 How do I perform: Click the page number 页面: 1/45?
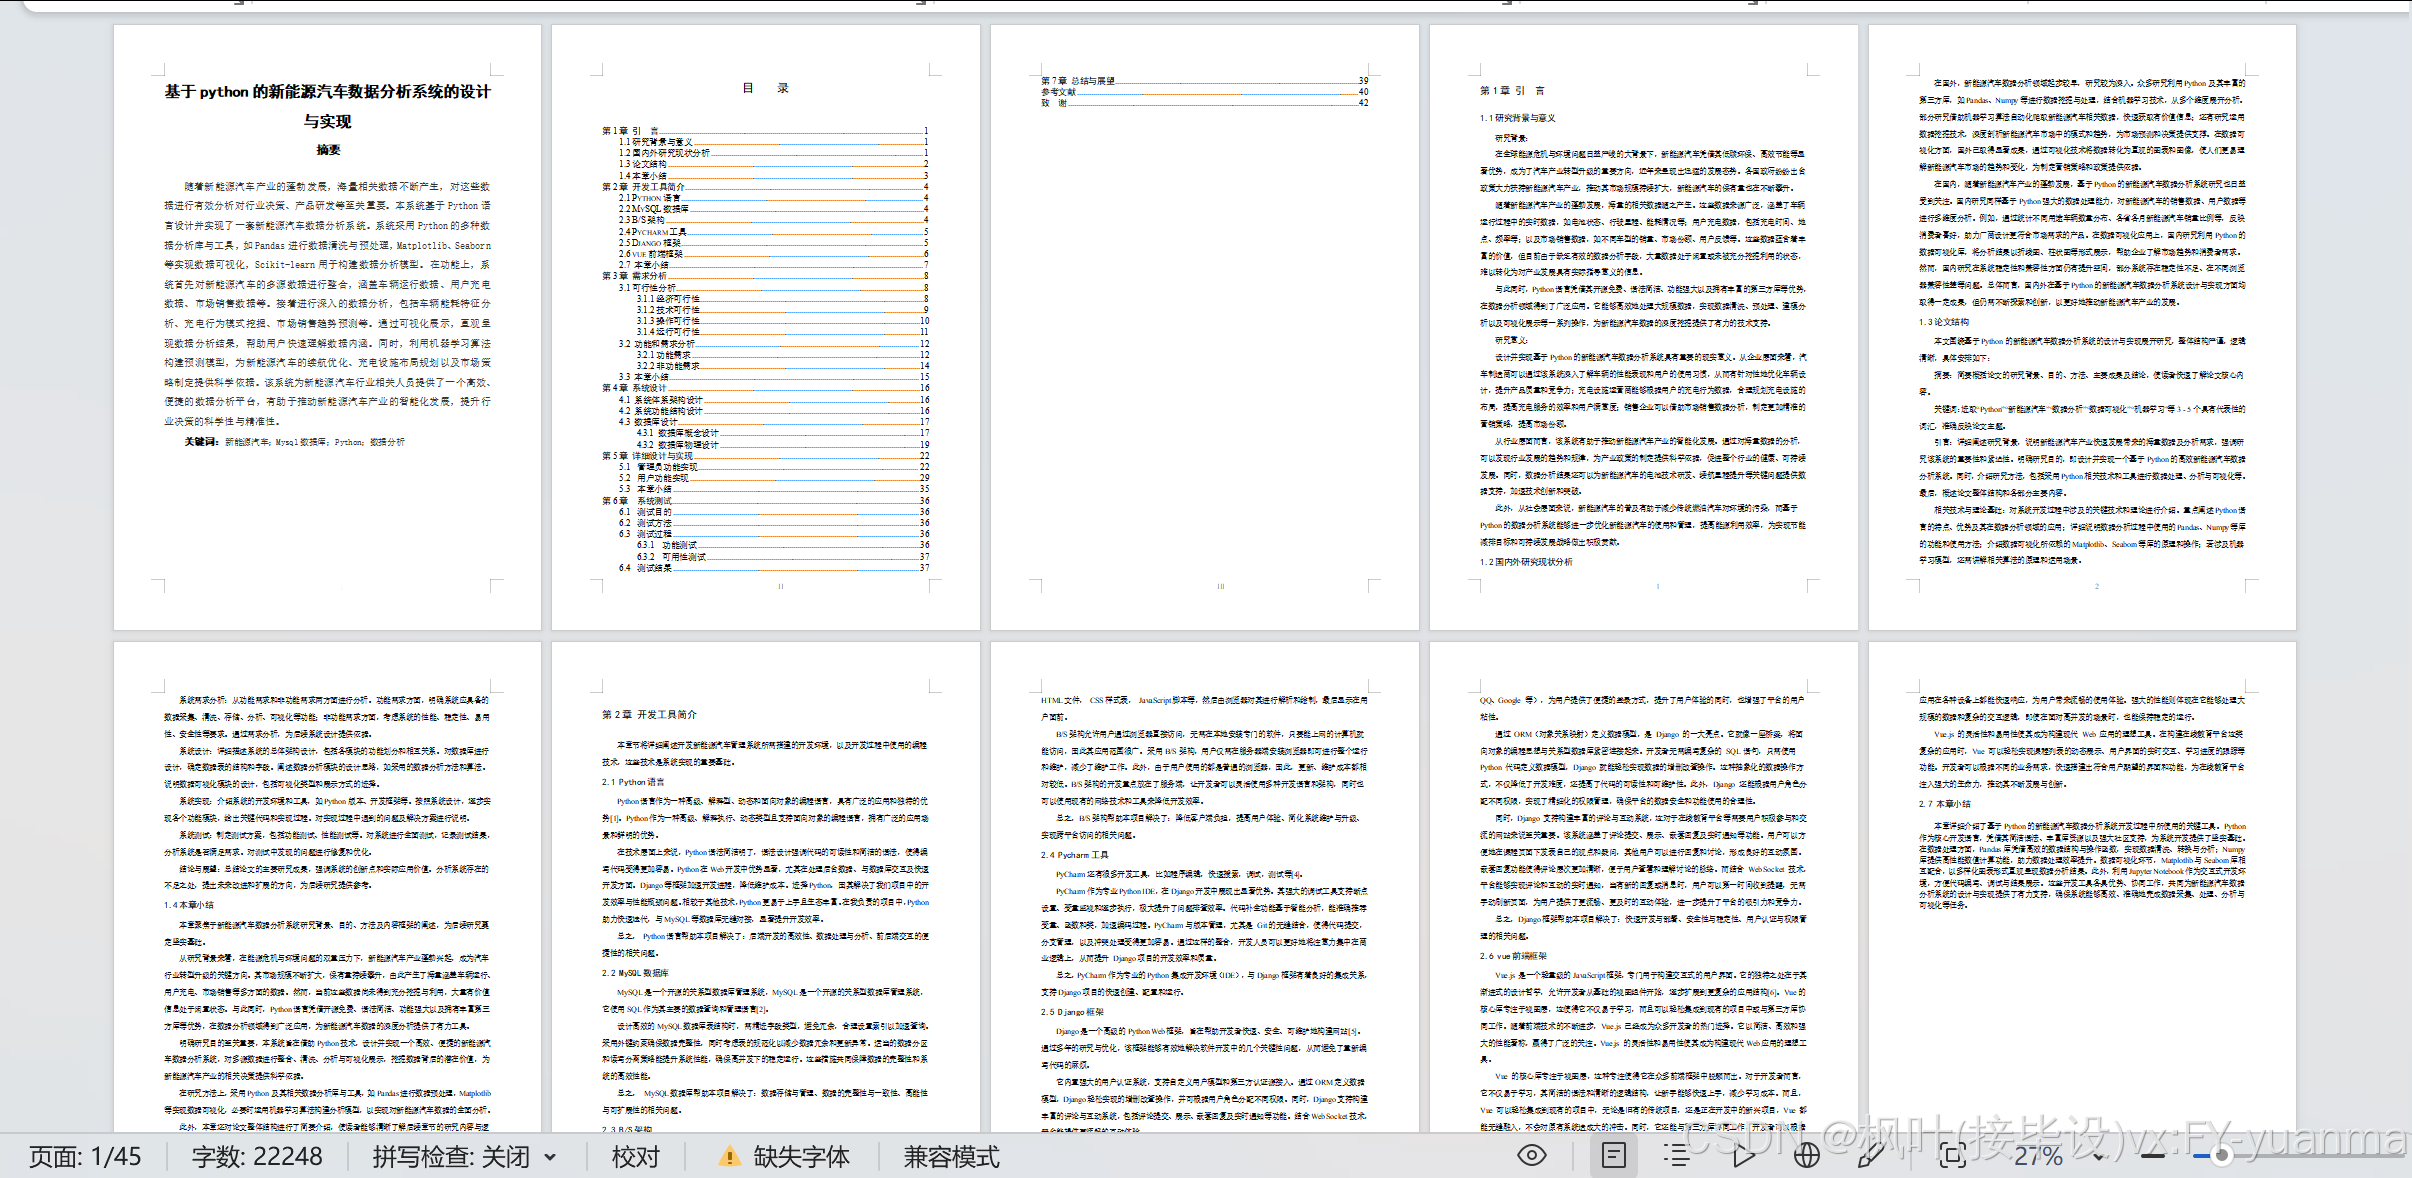[85, 1157]
